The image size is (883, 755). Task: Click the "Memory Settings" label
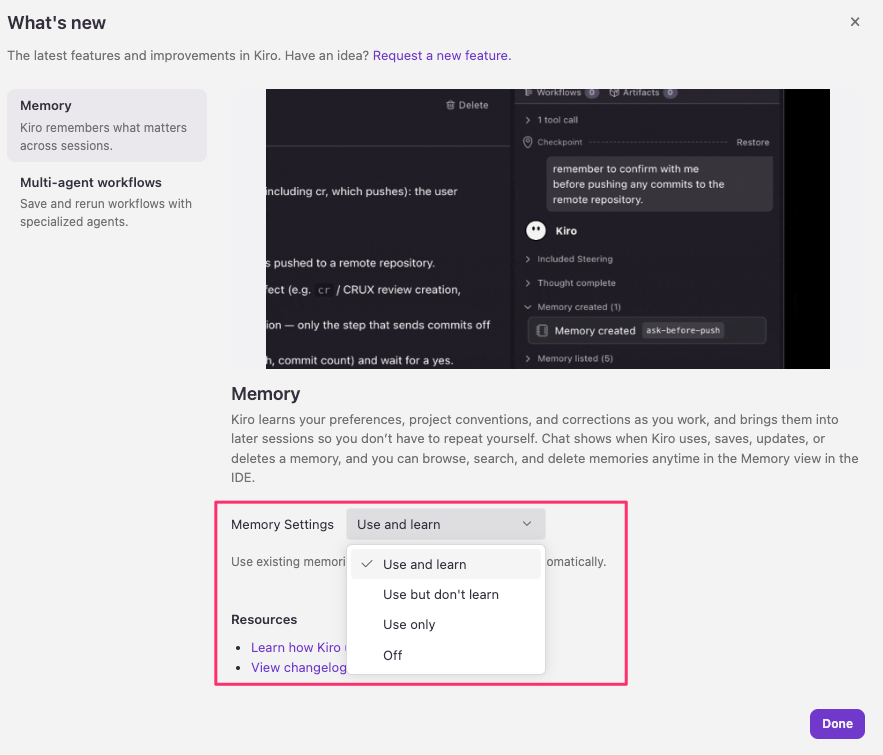tap(282, 524)
